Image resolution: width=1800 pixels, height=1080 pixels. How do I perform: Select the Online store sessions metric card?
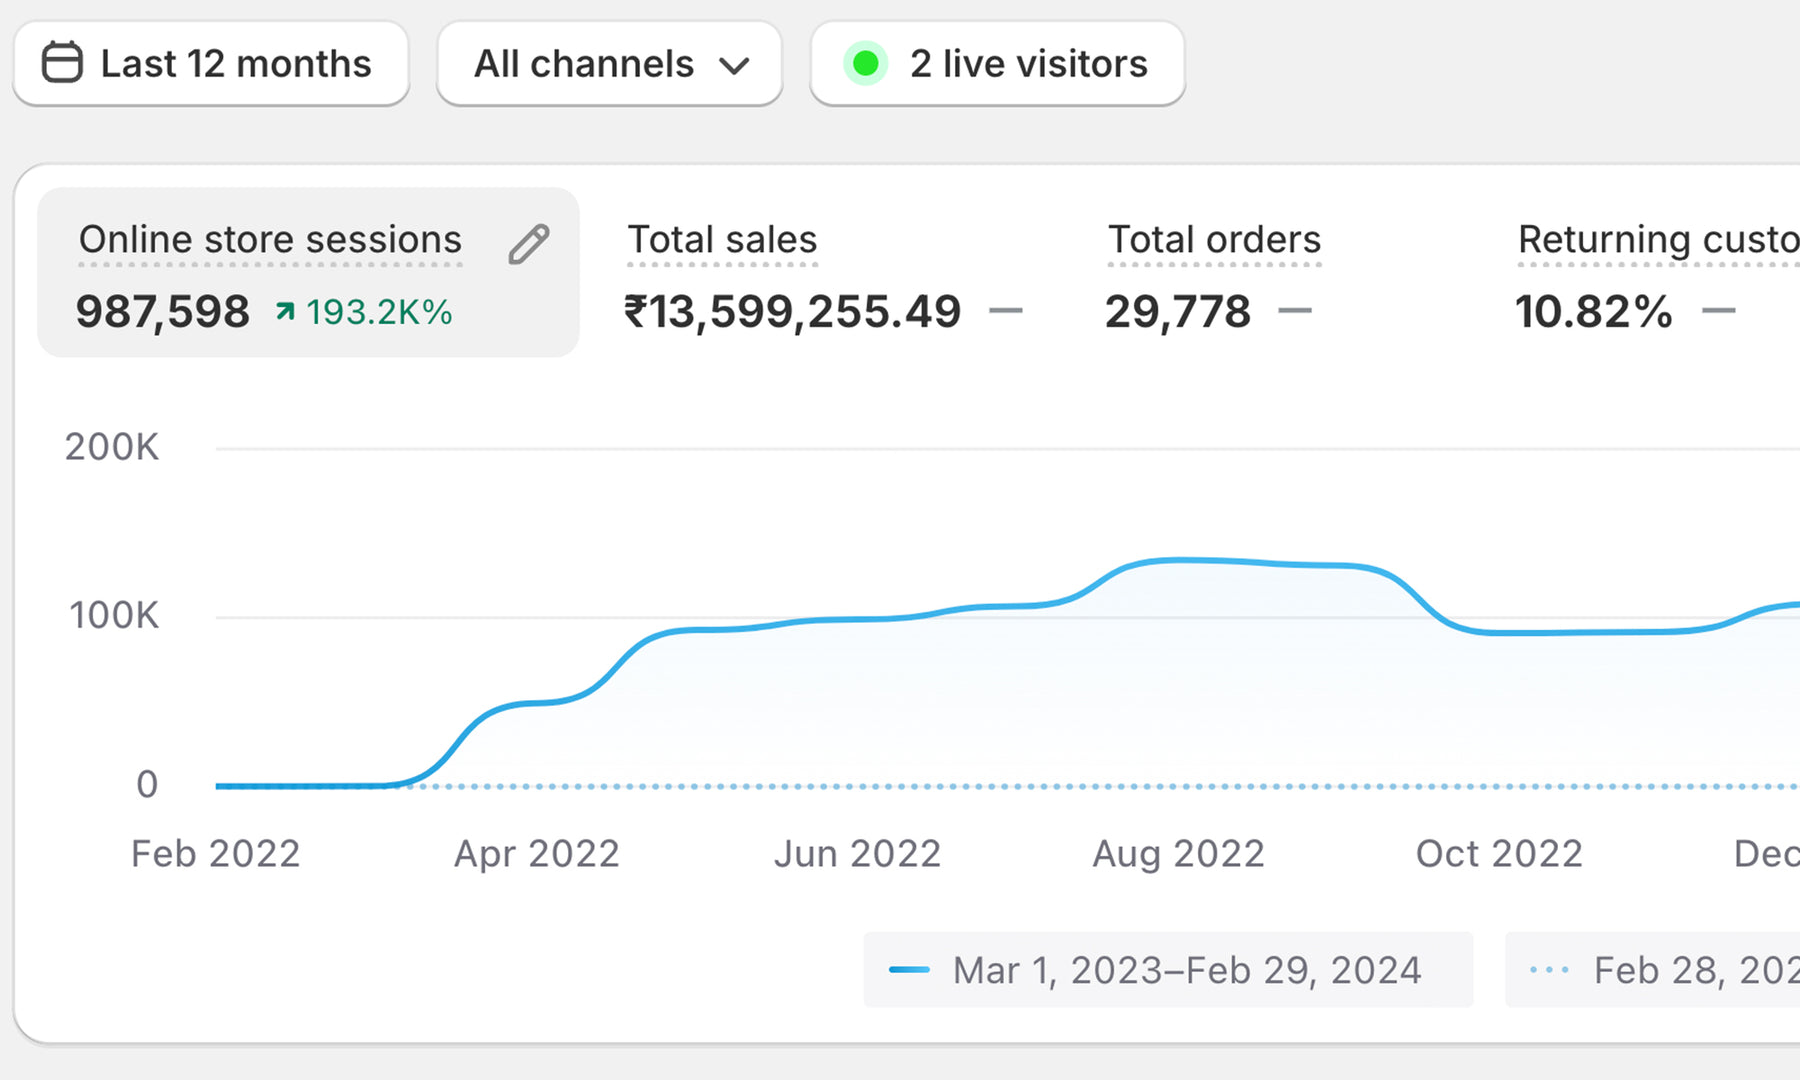[x=308, y=272]
